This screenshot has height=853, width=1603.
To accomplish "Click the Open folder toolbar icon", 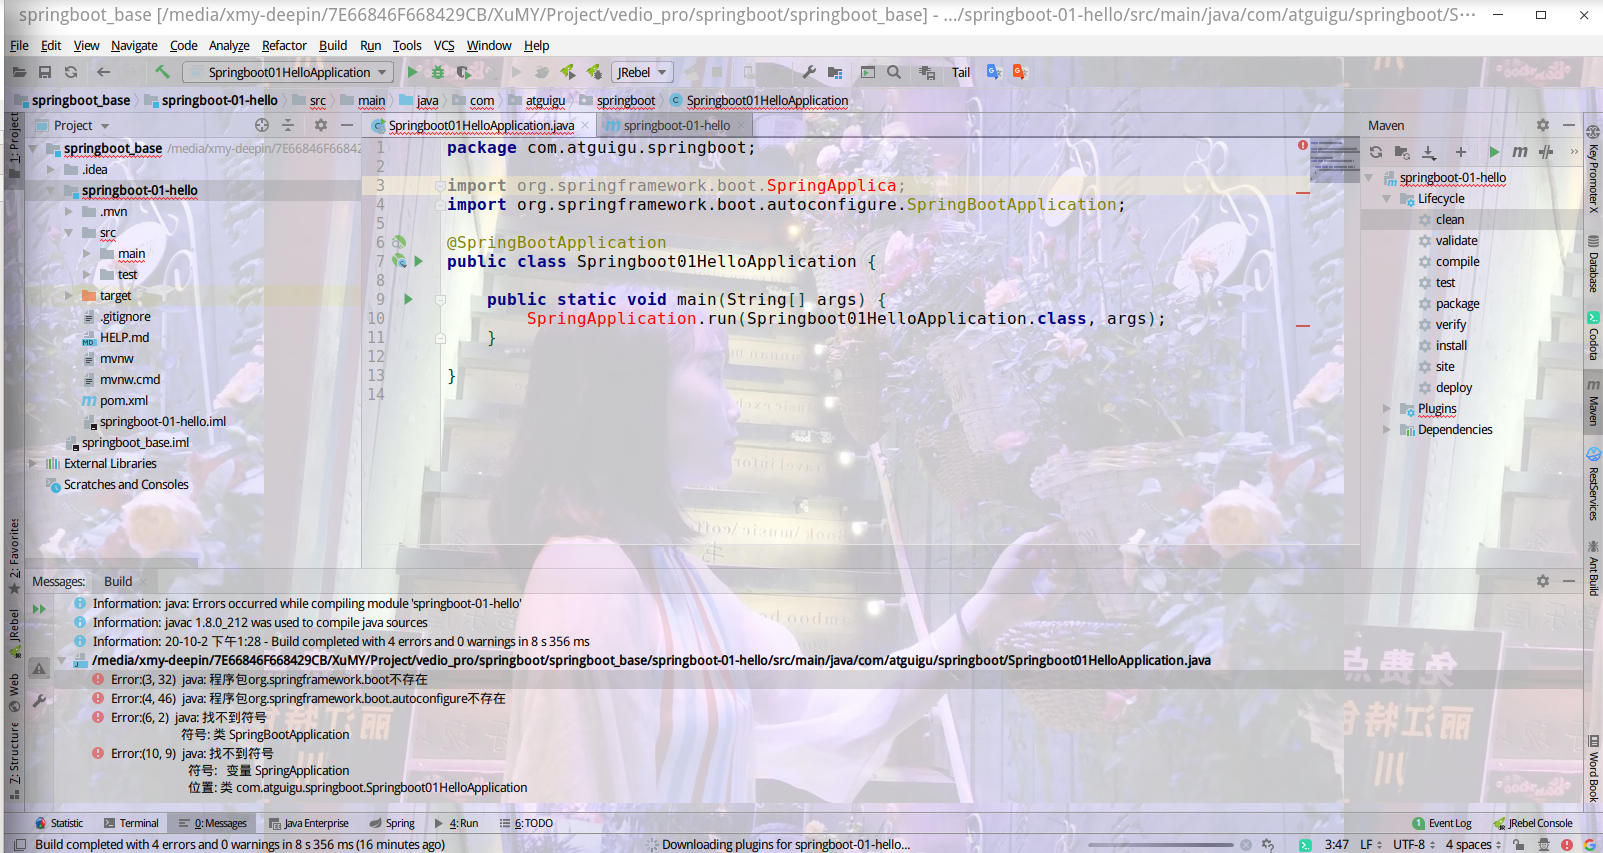I will [x=19, y=72].
